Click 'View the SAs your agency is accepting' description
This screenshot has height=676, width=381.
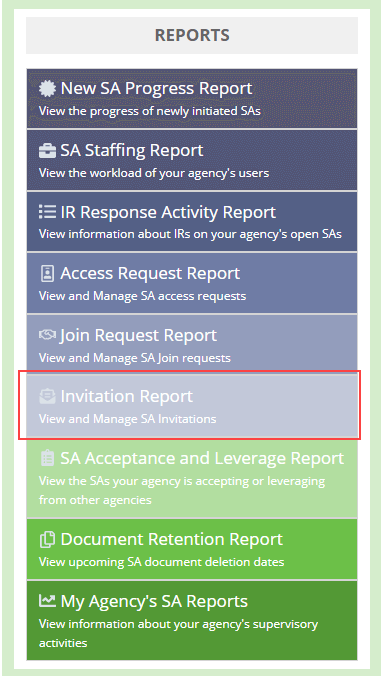pos(182,490)
